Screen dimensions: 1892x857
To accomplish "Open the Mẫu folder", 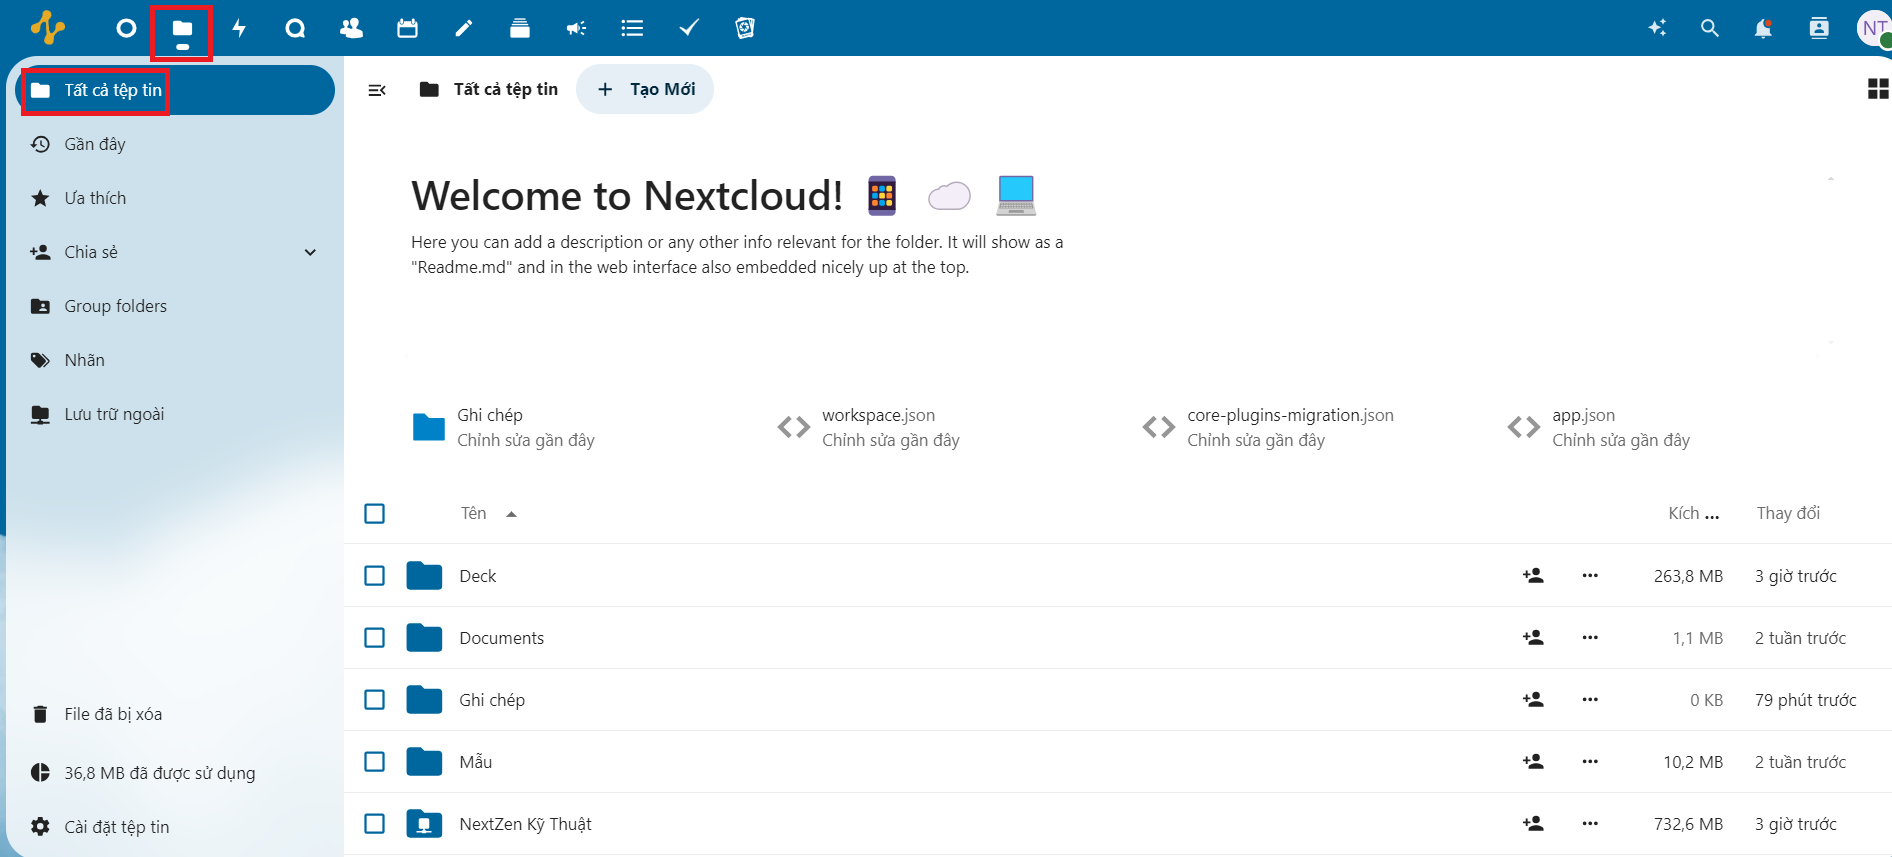I will [475, 762].
